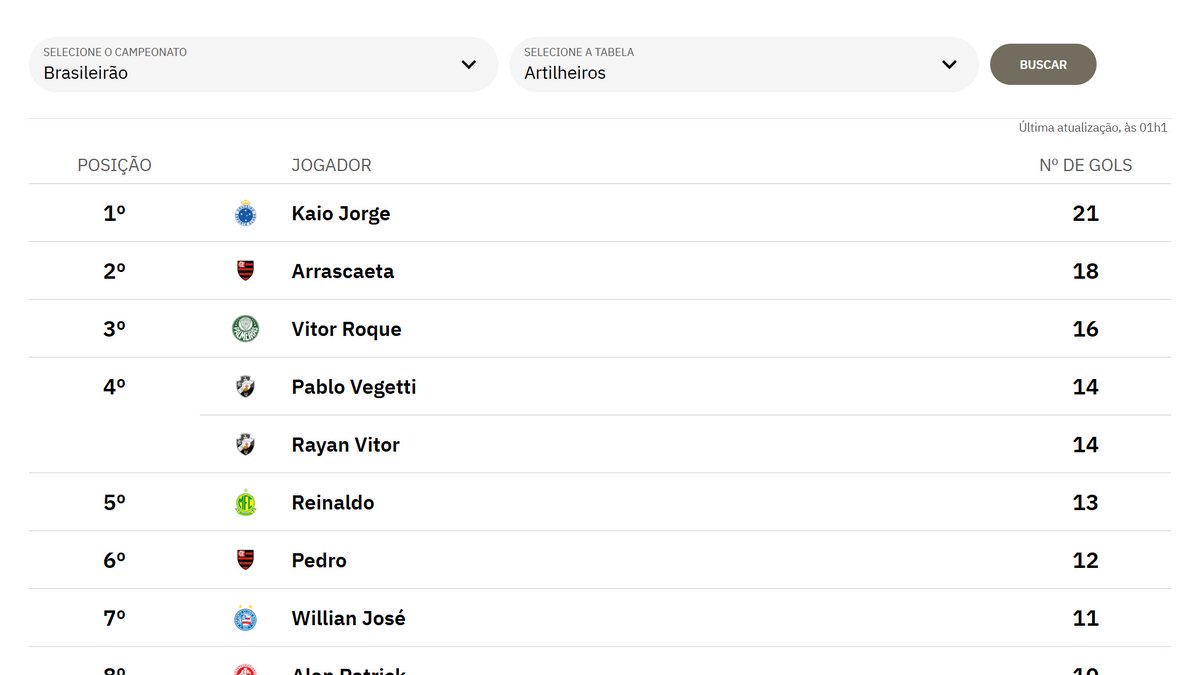The width and height of the screenshot is (1200, 675).
Task: Click the Pablo Vegetti player name
Action: (x=354, y=387)
